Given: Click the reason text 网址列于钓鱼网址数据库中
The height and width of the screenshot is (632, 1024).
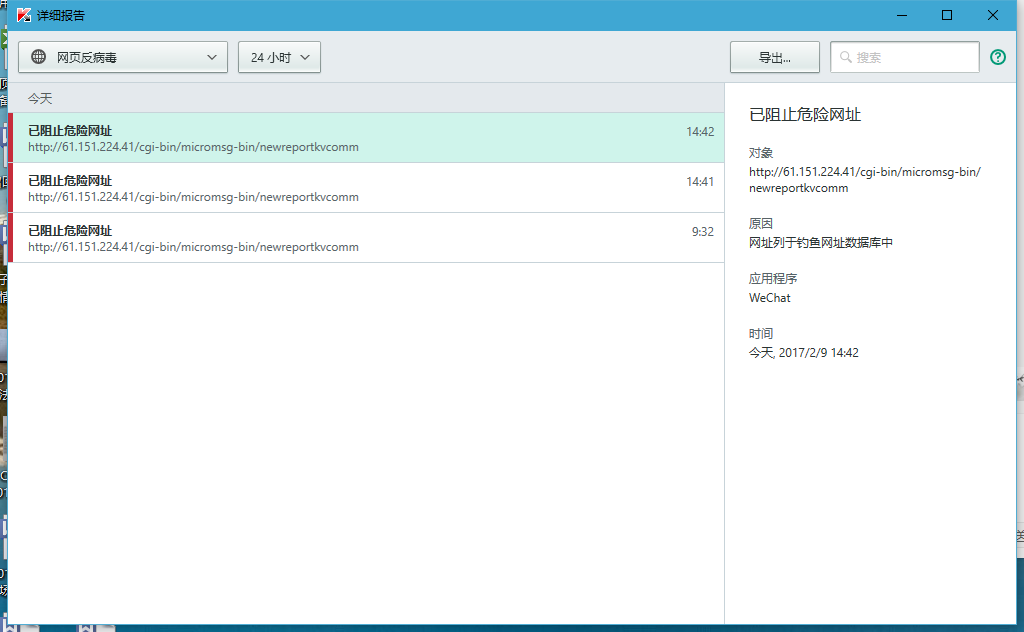Looking at the screenshot, I should pos(820,242).
